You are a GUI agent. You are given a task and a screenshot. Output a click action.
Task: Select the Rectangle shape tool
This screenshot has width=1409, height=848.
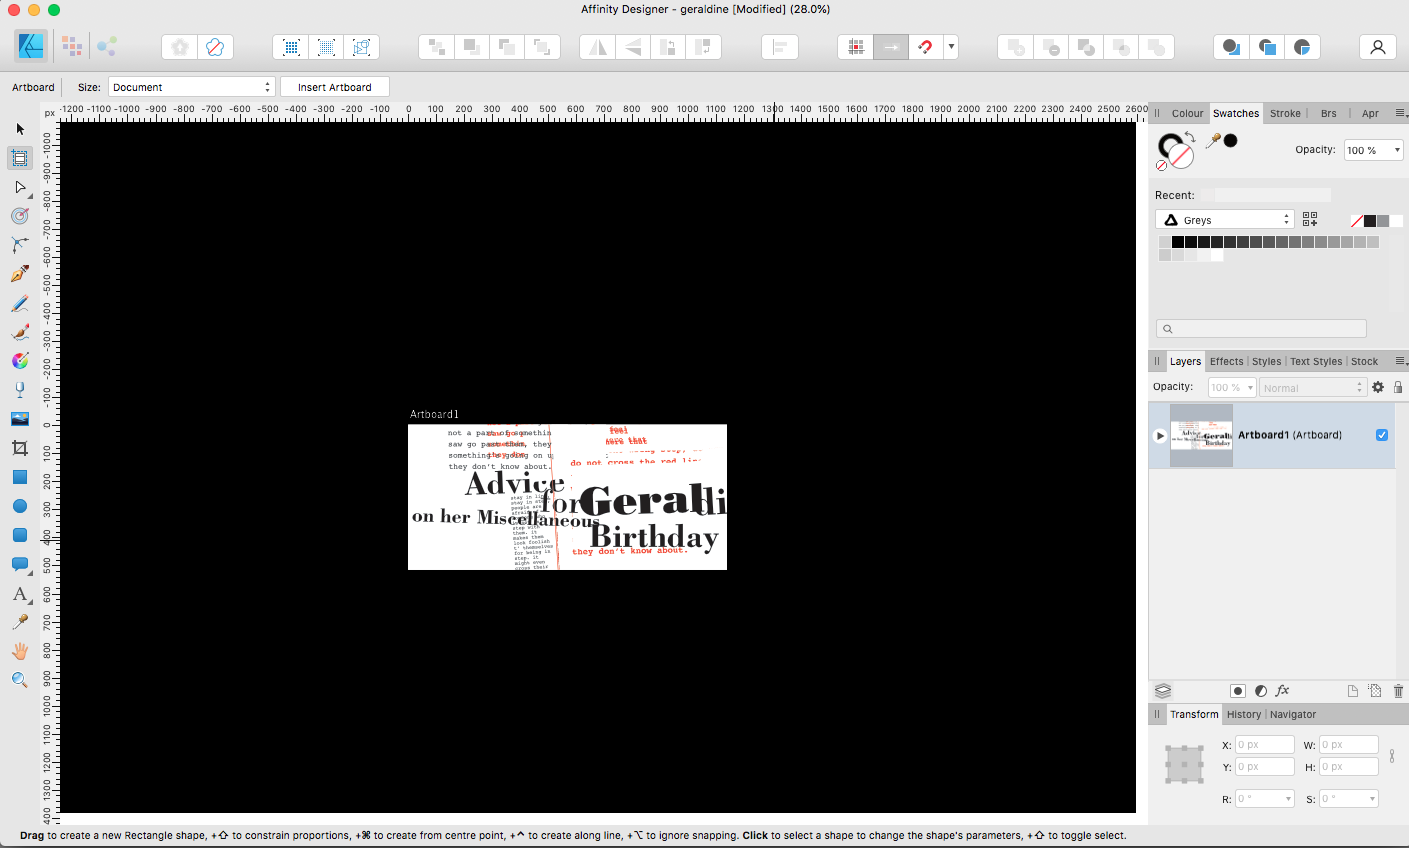point(20,477)
